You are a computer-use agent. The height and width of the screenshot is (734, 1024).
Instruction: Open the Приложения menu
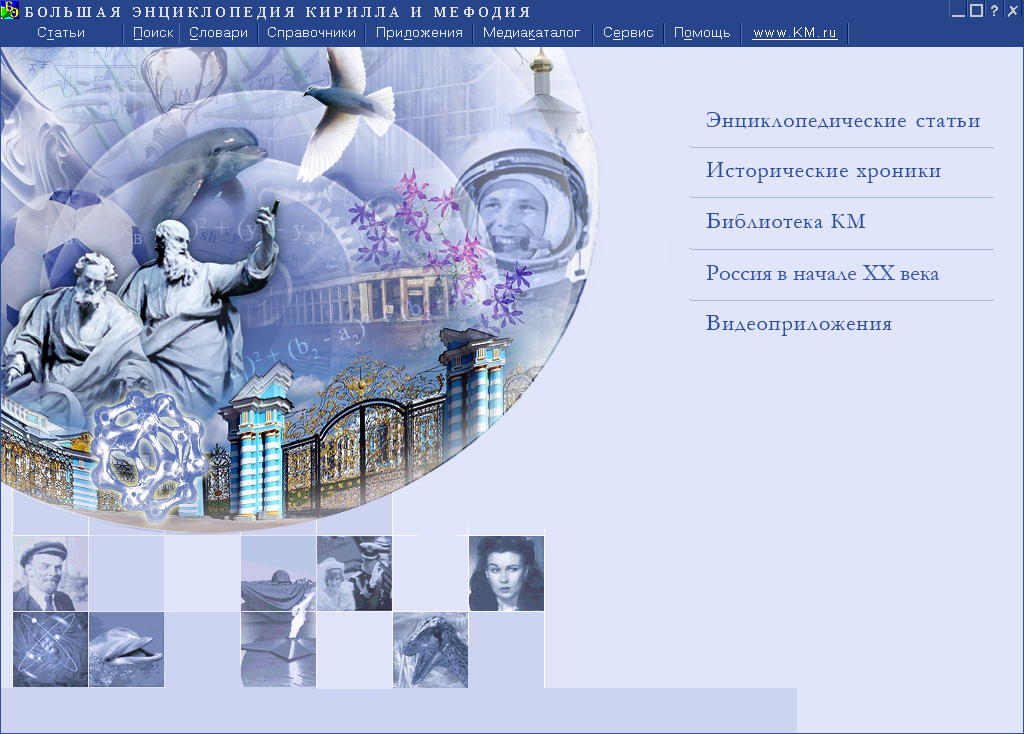(417, 32)
